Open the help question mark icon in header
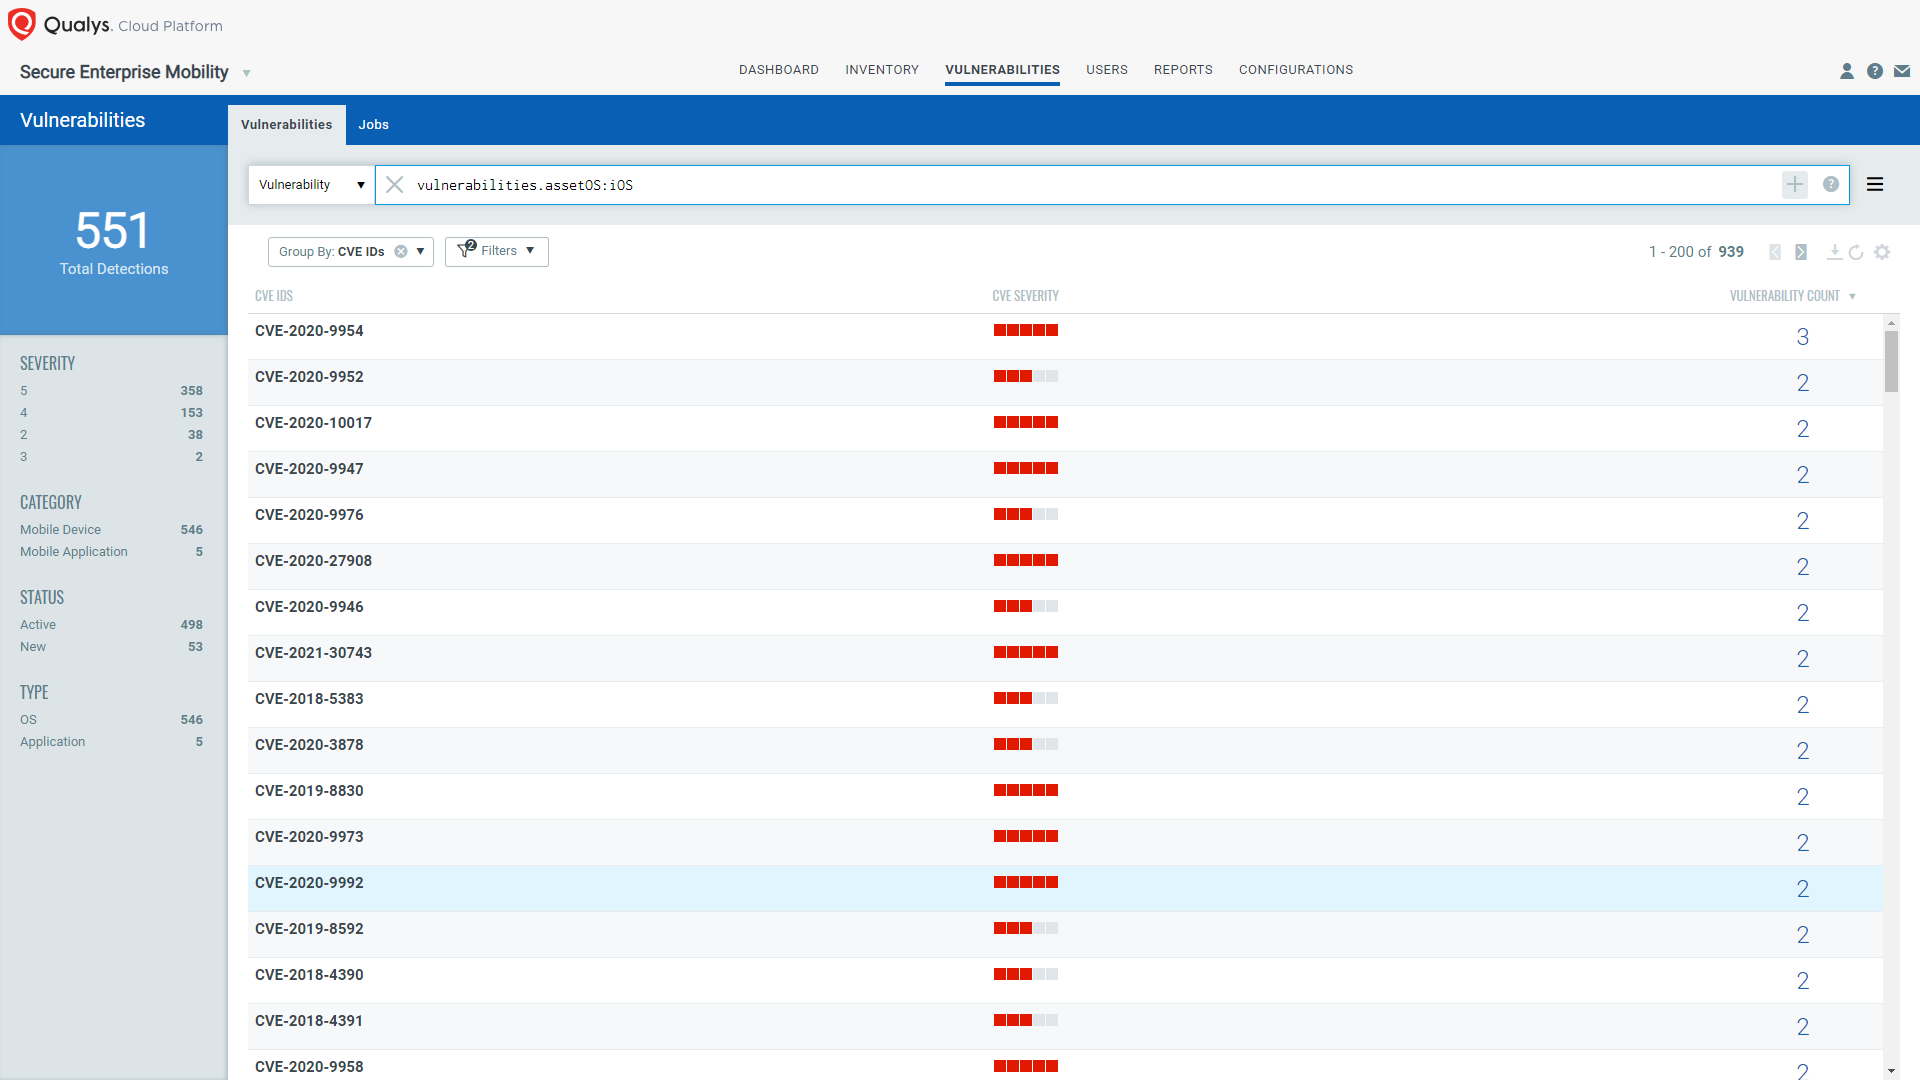 [x=1875, y=71]
